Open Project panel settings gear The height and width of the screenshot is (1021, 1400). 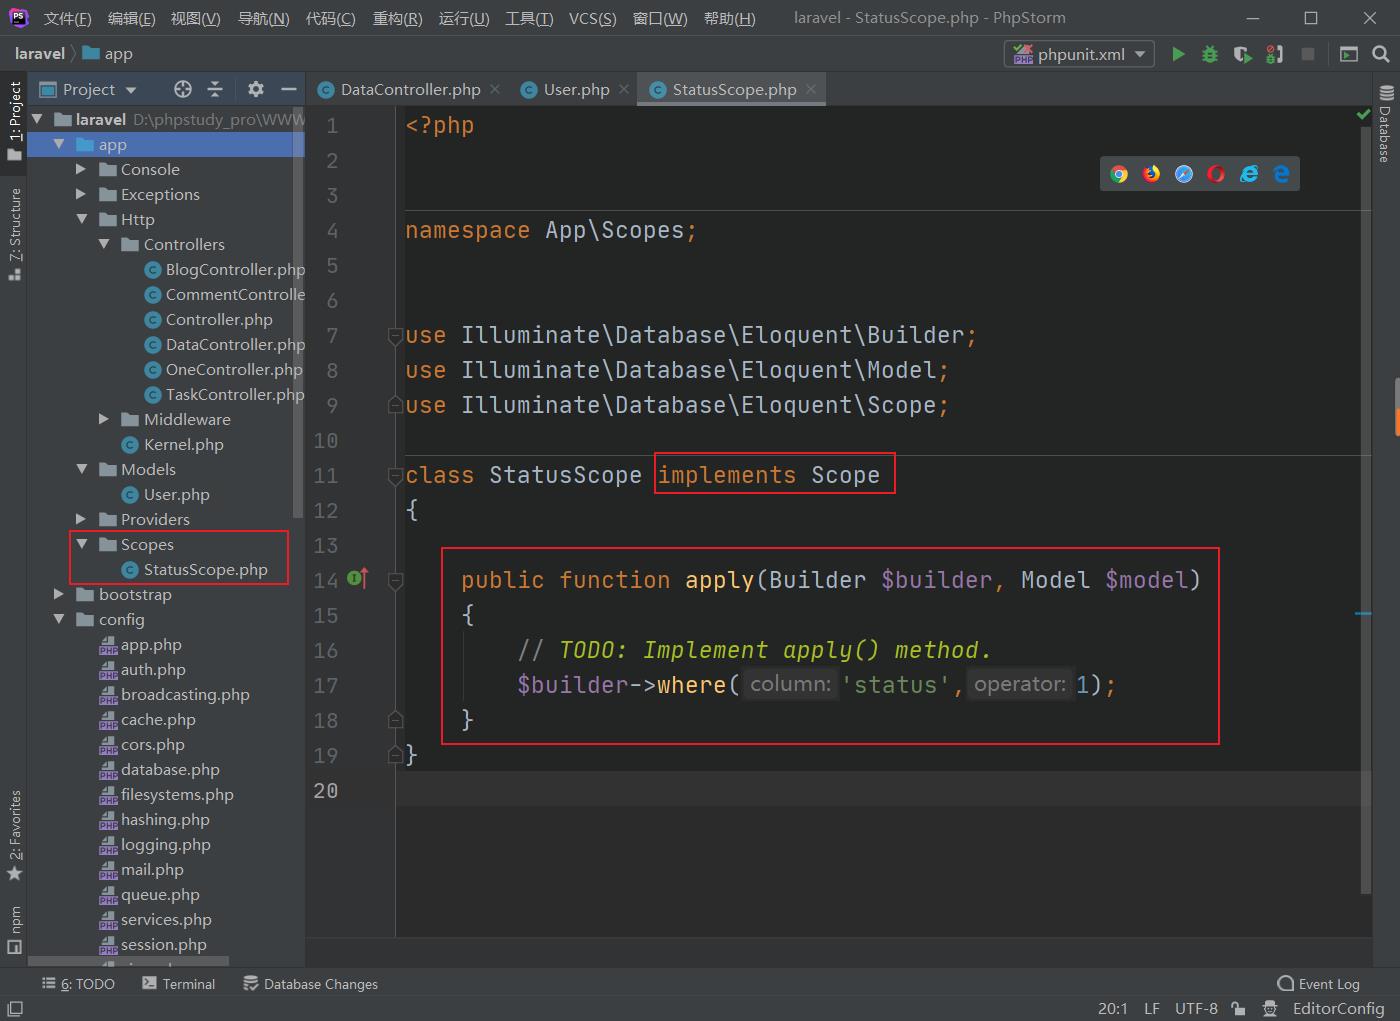(256, 89)
